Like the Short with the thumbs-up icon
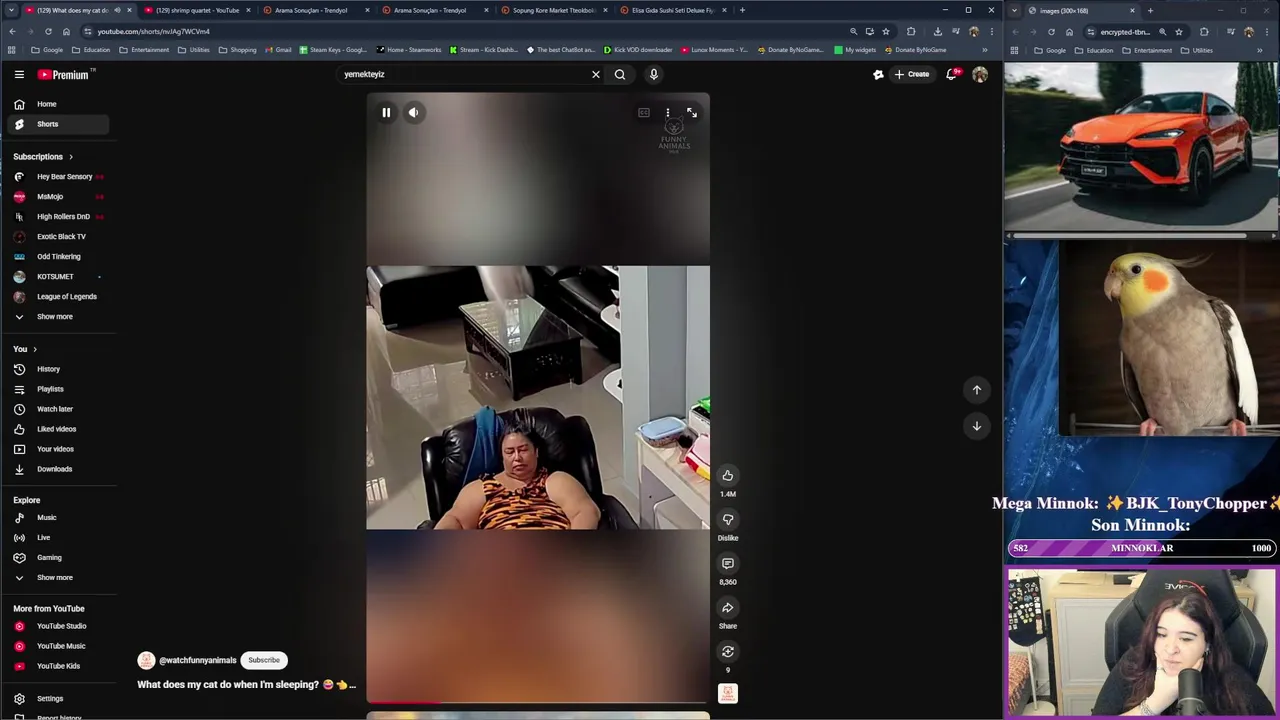This screenshot has width=1280, height=720. pyautogui.click(x=728, y=475)
